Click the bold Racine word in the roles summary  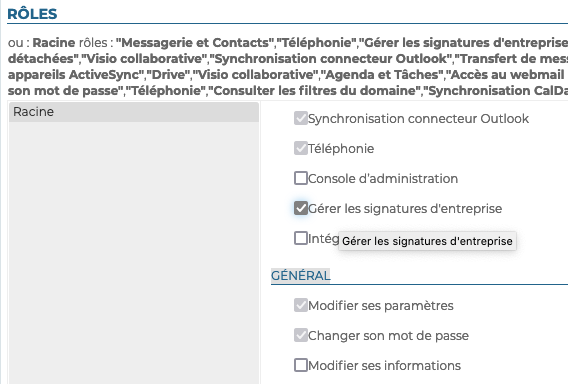click(54, 43)
